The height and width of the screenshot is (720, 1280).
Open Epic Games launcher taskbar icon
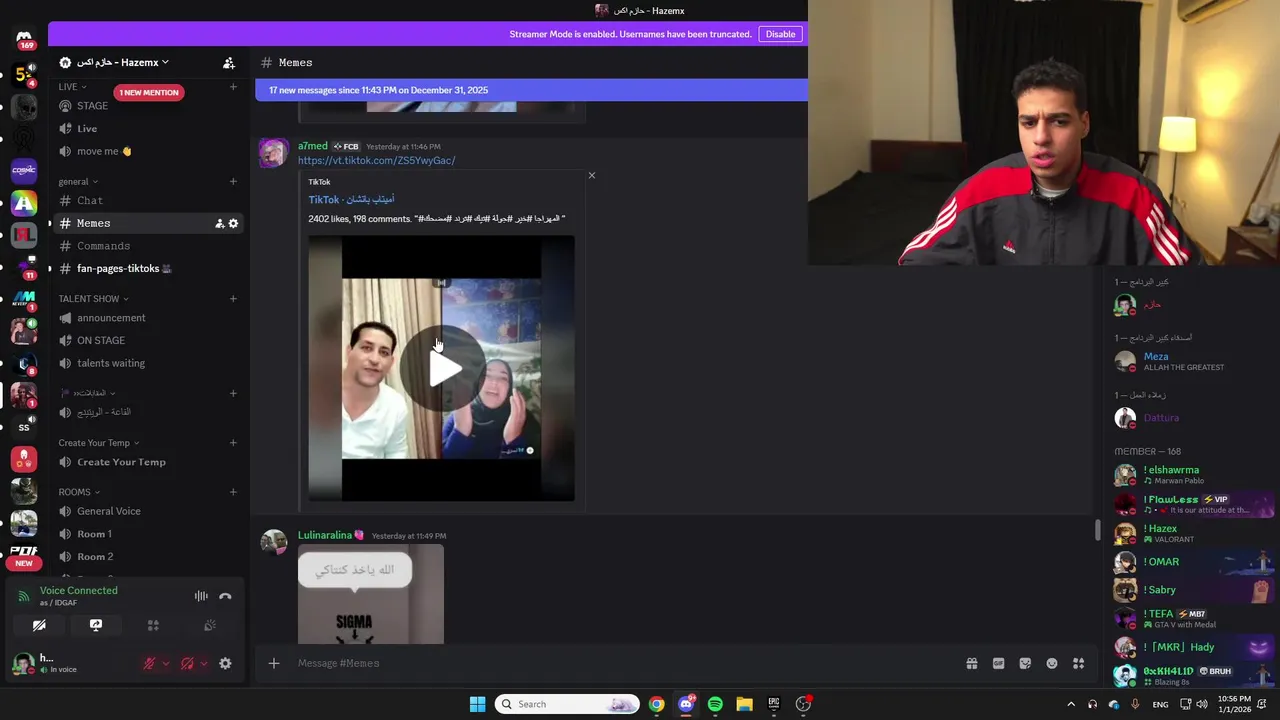pos(773,704)
